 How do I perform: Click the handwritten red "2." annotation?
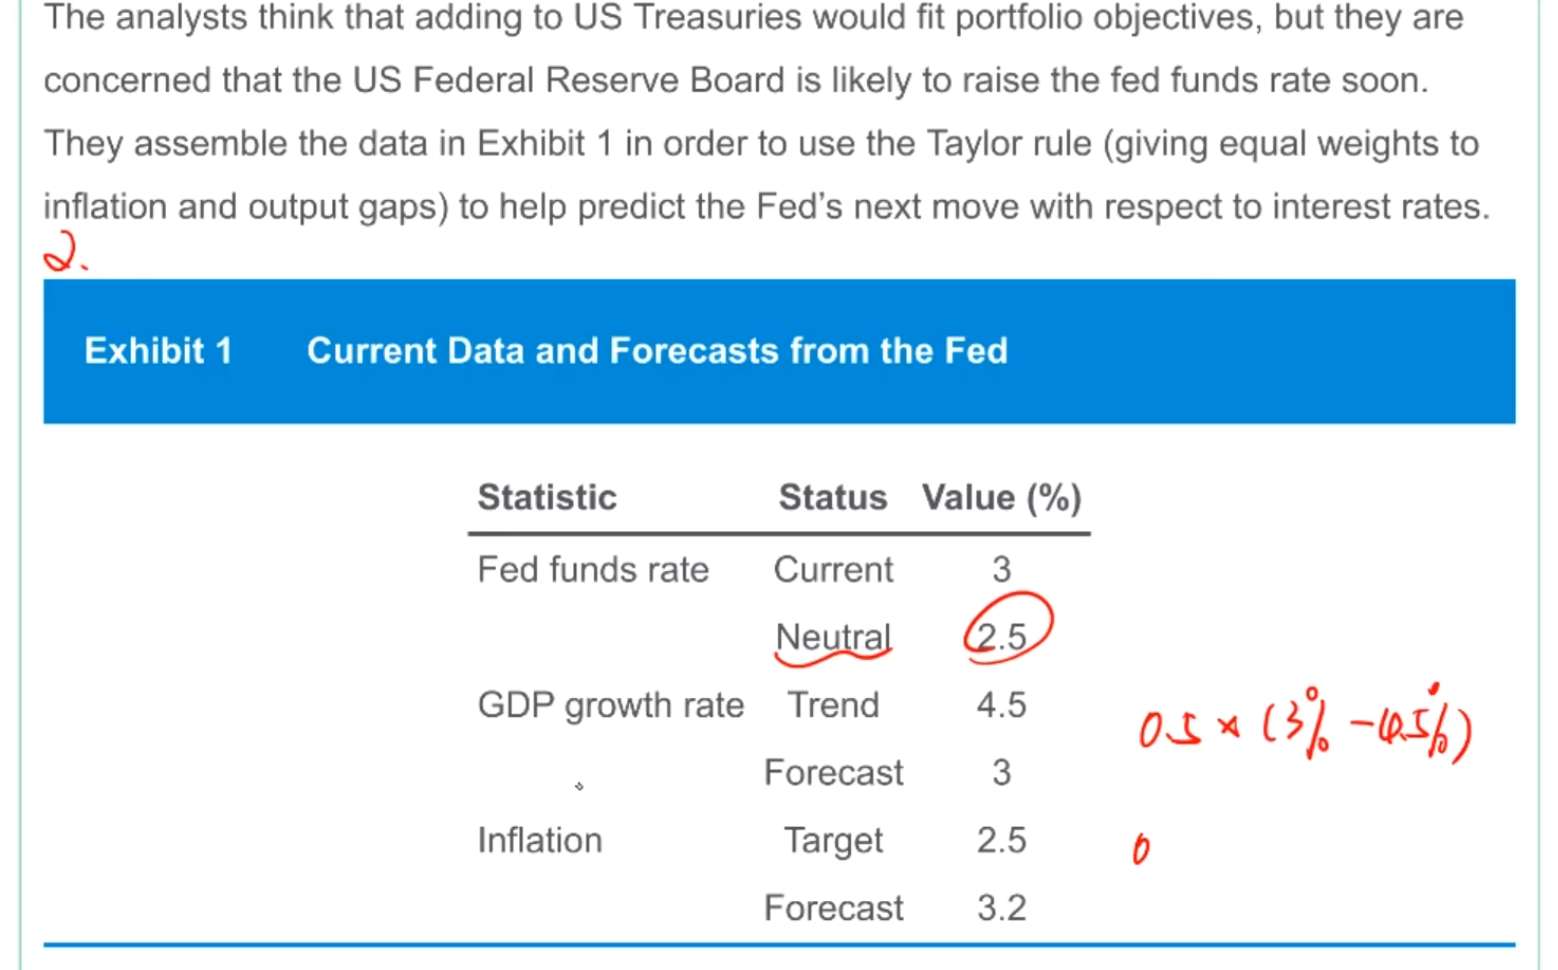[64, 253]
